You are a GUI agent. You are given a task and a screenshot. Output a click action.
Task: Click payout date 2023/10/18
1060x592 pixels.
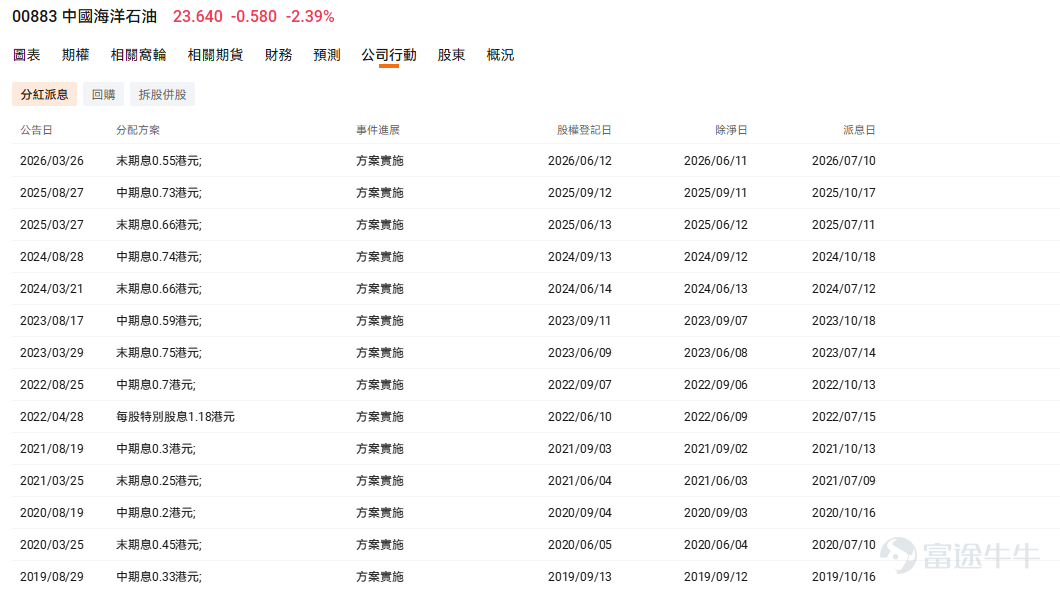click(844, 320)
